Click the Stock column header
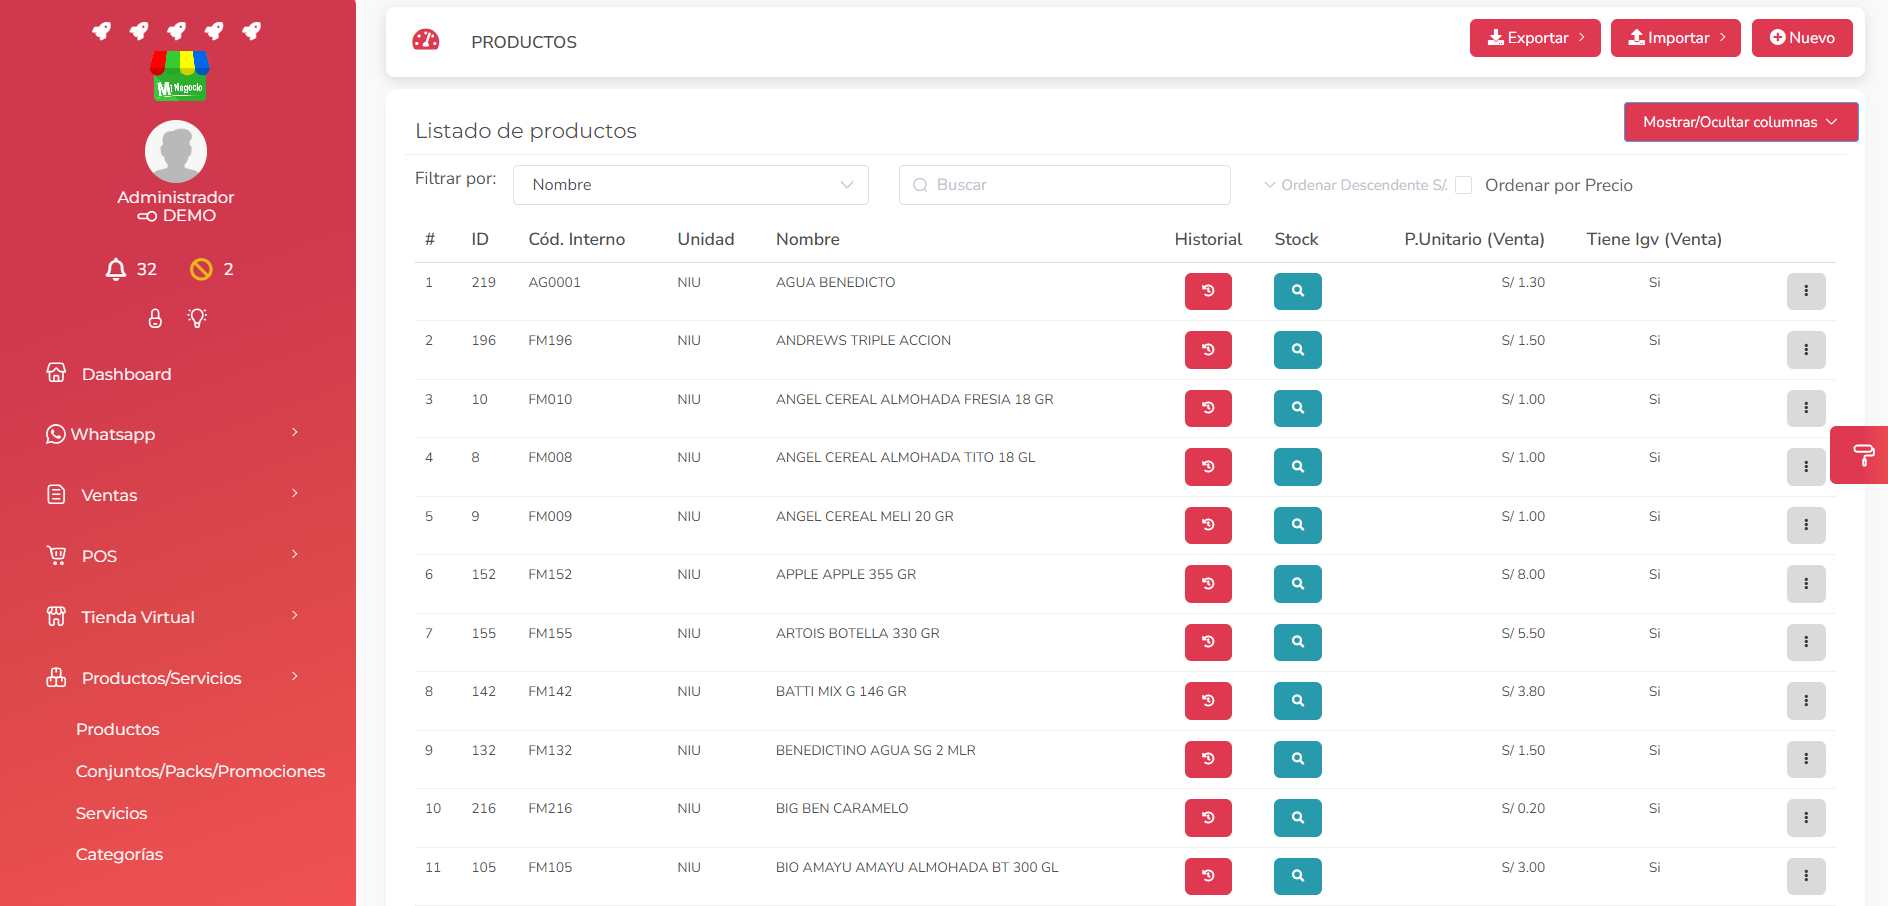The height and width of the screenshot is (906, 1888). coord(1296,239)
